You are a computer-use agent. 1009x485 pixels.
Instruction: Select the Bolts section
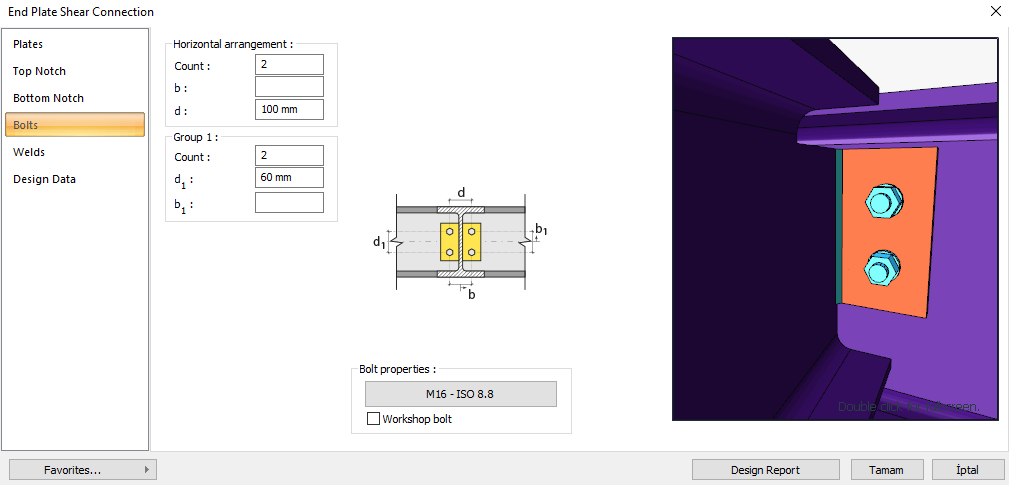(75, 125)
